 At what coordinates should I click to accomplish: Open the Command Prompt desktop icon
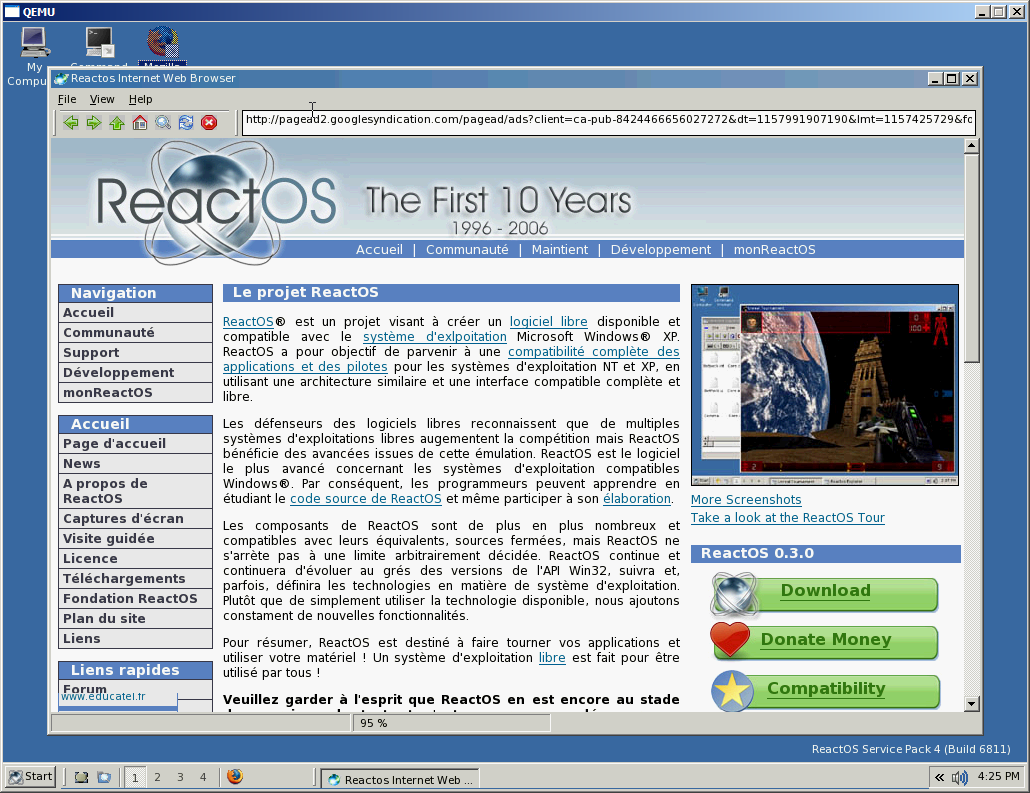99,47
